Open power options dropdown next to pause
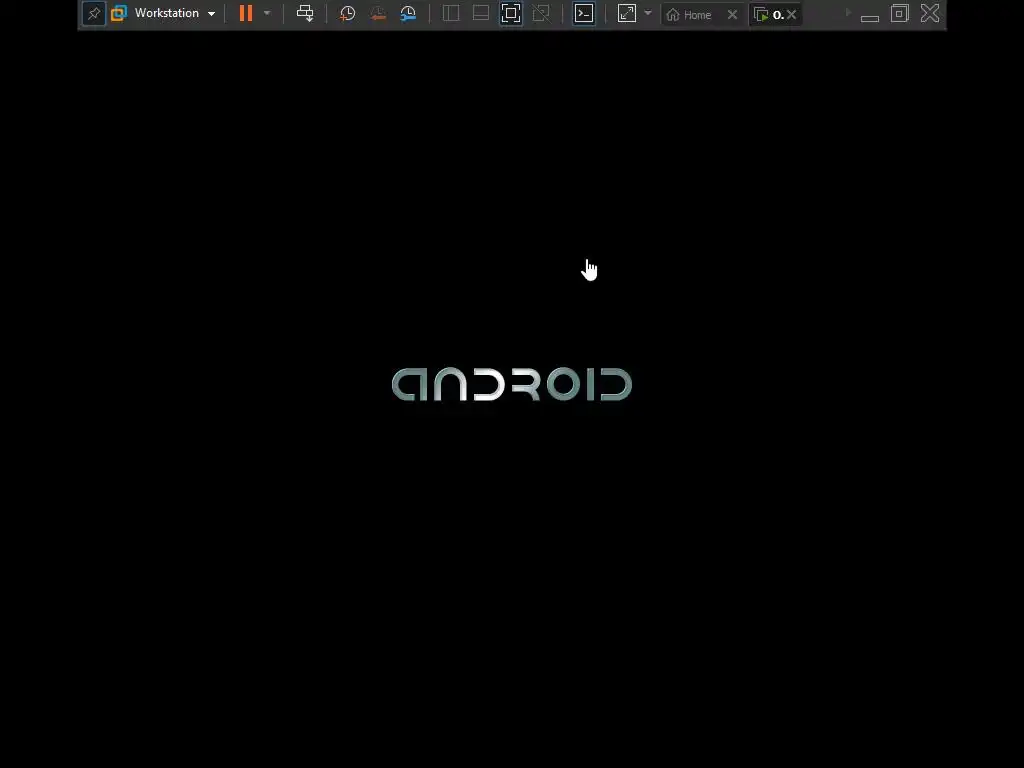Viewport: 1024px width, 768px height. (x=266, y=13)
